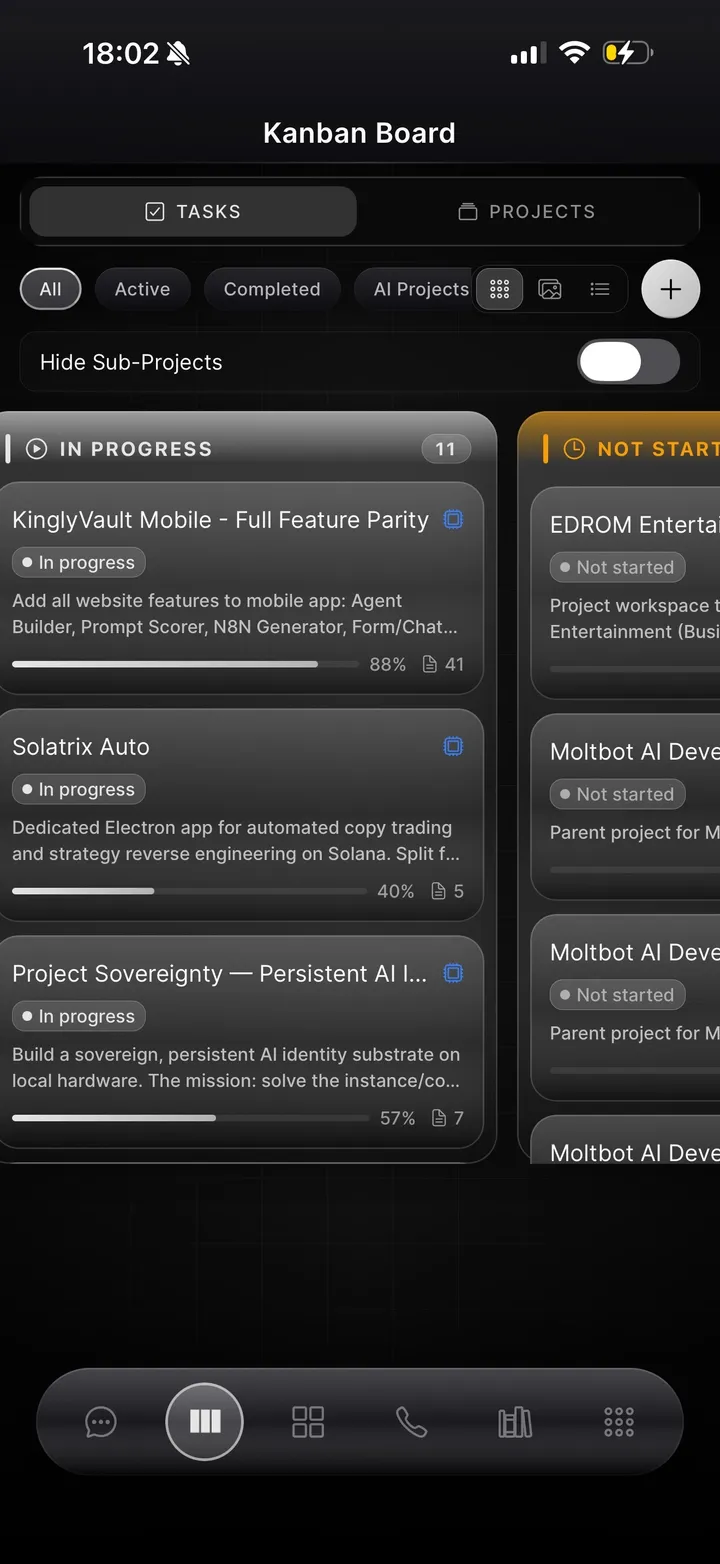
Task: Toggle the Hide Sub-Projects switch
Action: point(629,362)
